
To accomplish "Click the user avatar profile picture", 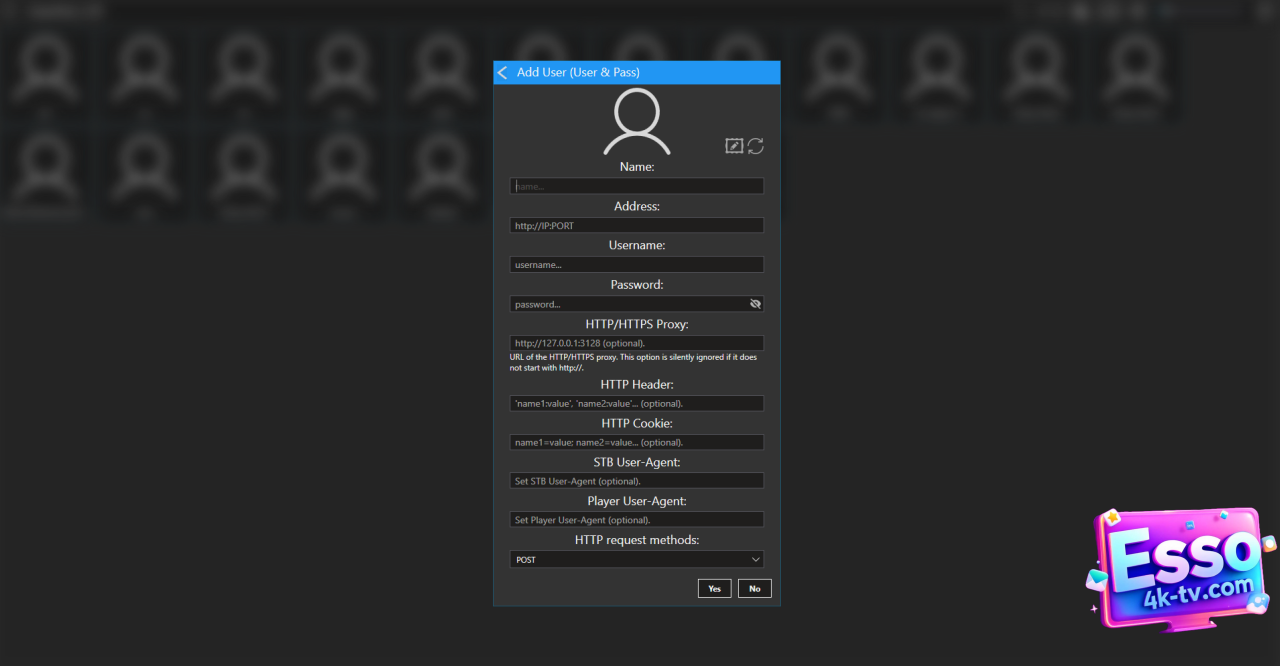I will click(x=636, y=122).
